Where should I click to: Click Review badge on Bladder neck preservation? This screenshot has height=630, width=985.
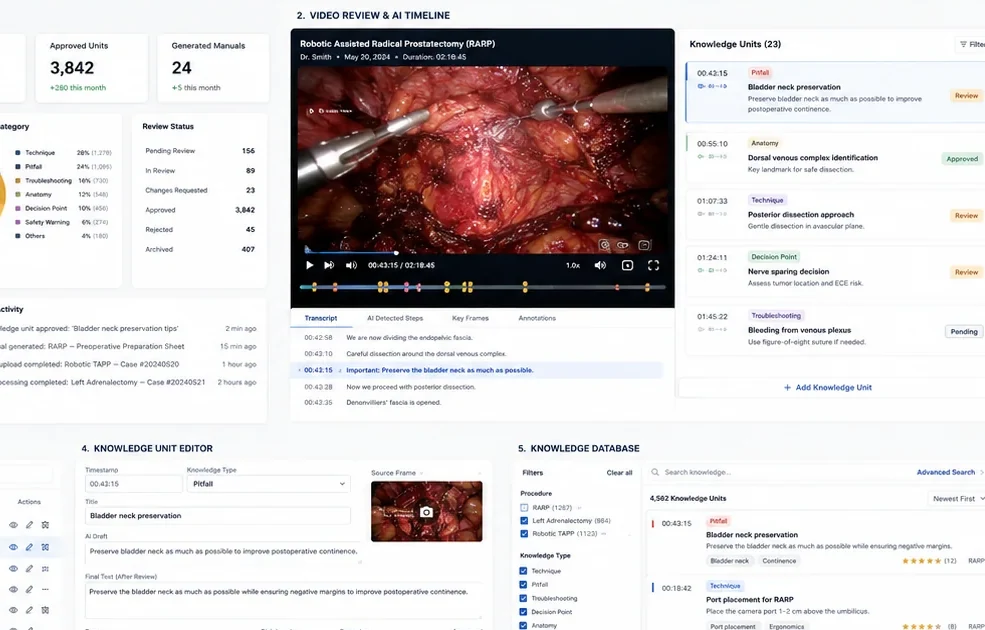(x=966, y=95)
